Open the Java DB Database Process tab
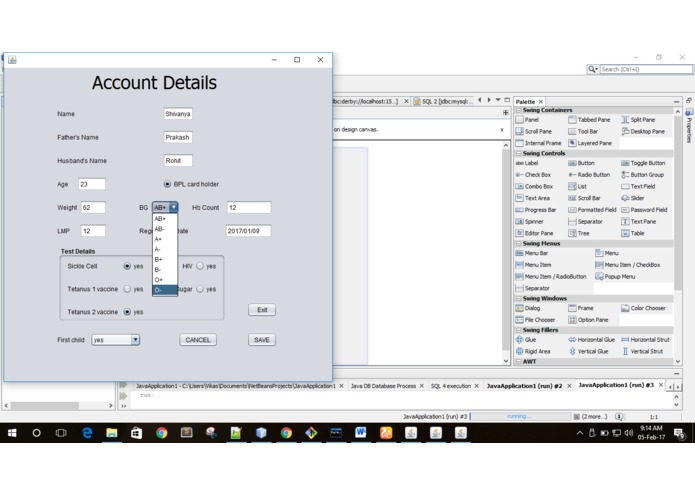695x494 pixels. 383,386
